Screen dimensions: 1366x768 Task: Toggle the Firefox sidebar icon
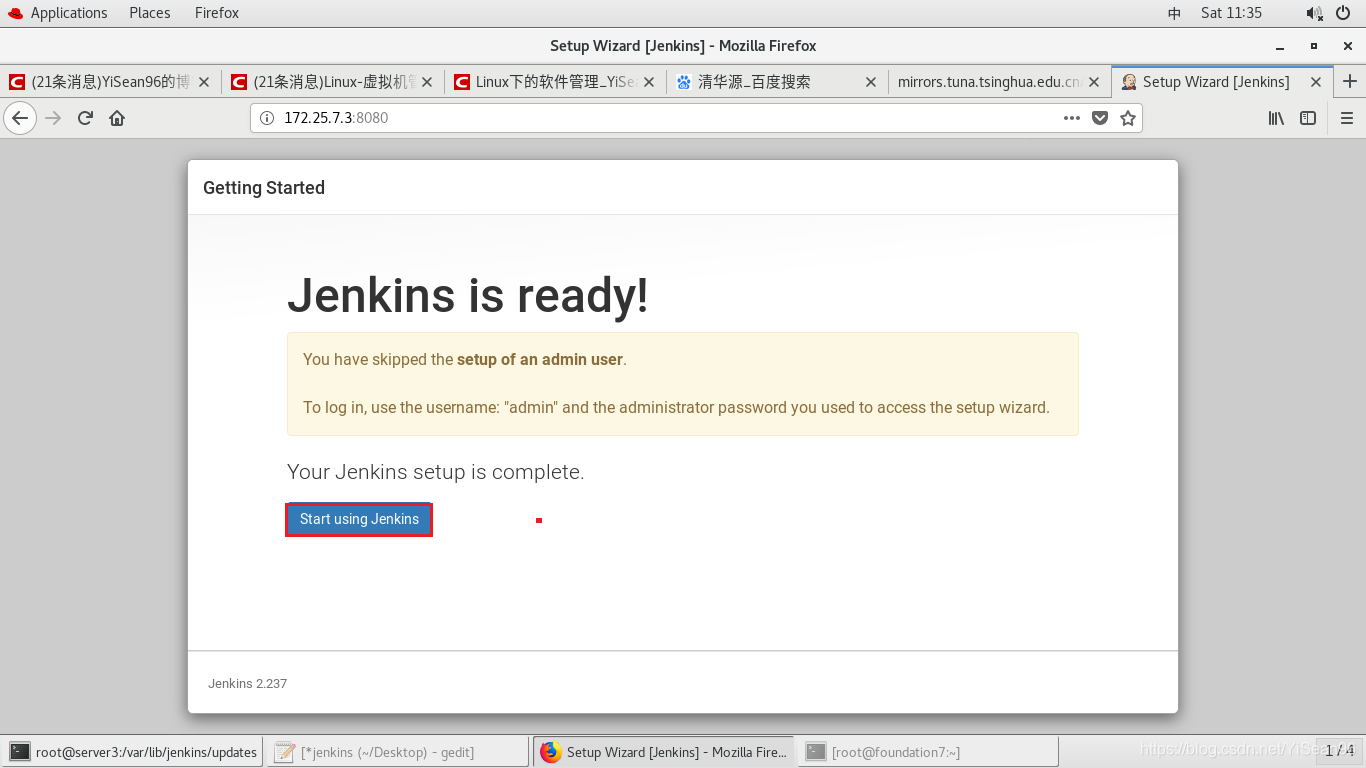pyautogui.click(x=1308, y=118)
